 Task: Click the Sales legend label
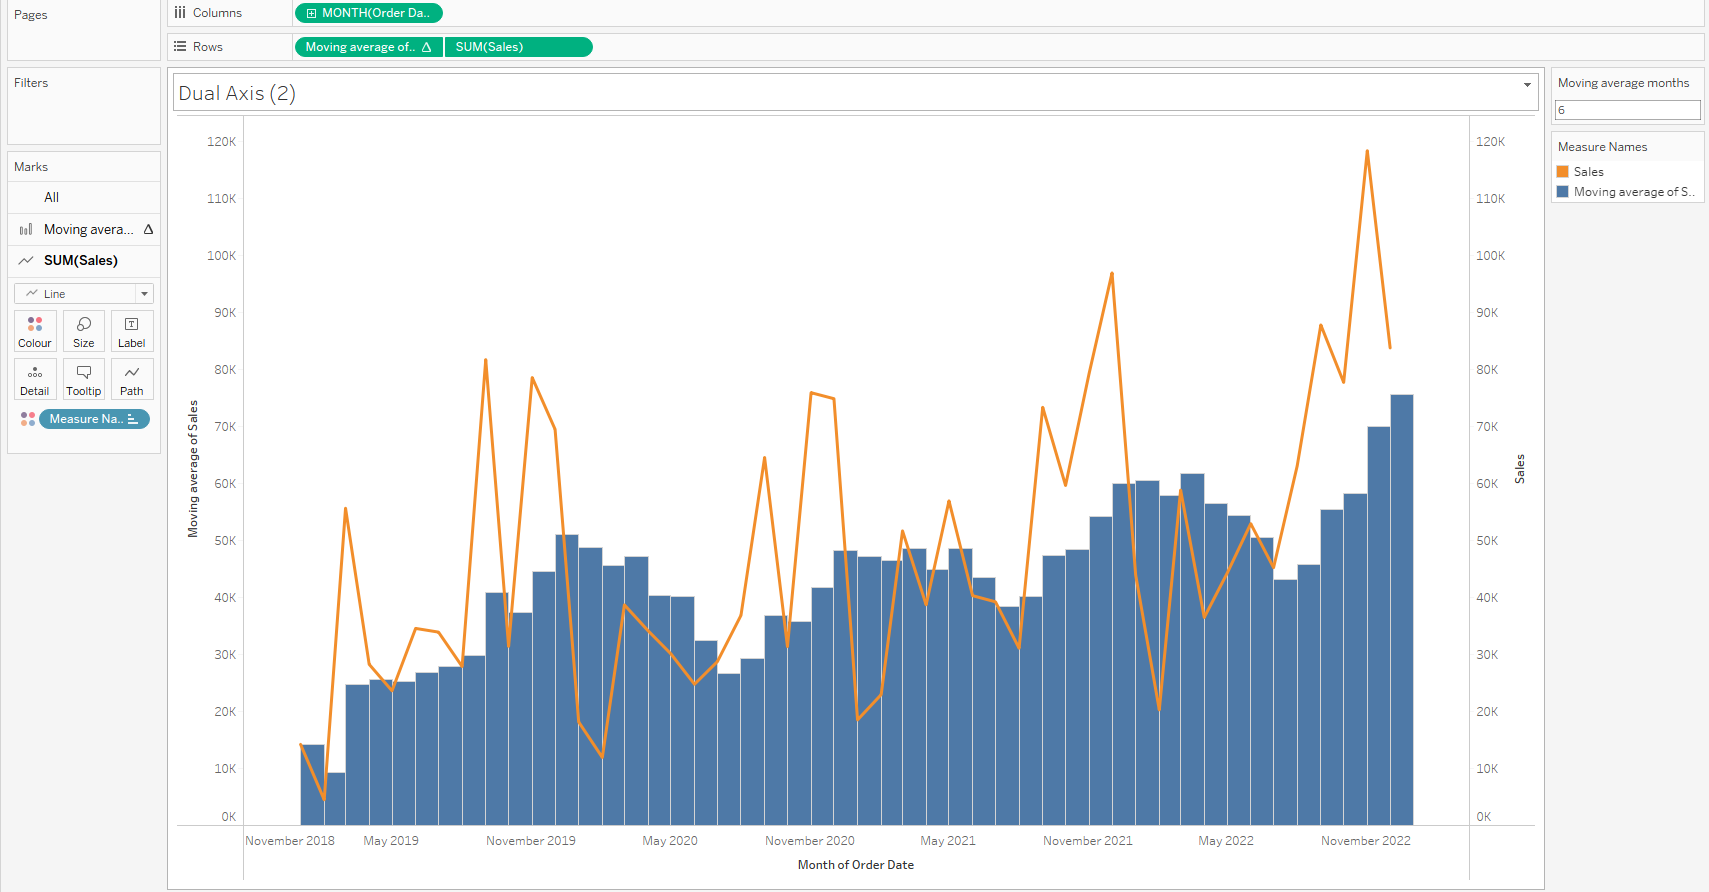point(1589,172)
